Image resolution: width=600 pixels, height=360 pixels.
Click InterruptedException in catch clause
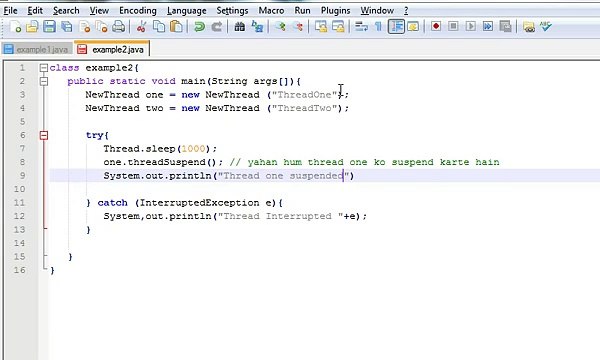click(200, 203)
